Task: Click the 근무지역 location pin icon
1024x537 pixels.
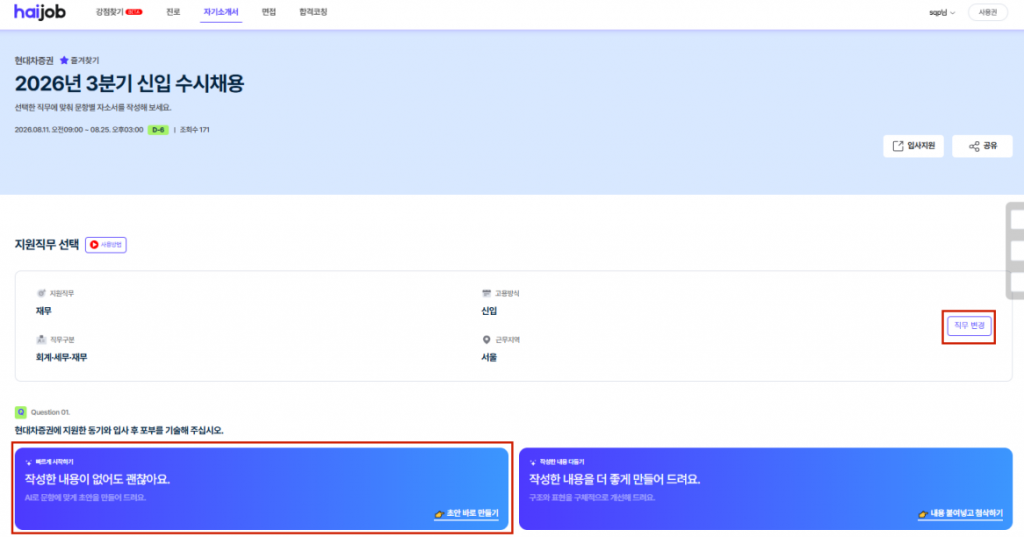Action: 486,340
